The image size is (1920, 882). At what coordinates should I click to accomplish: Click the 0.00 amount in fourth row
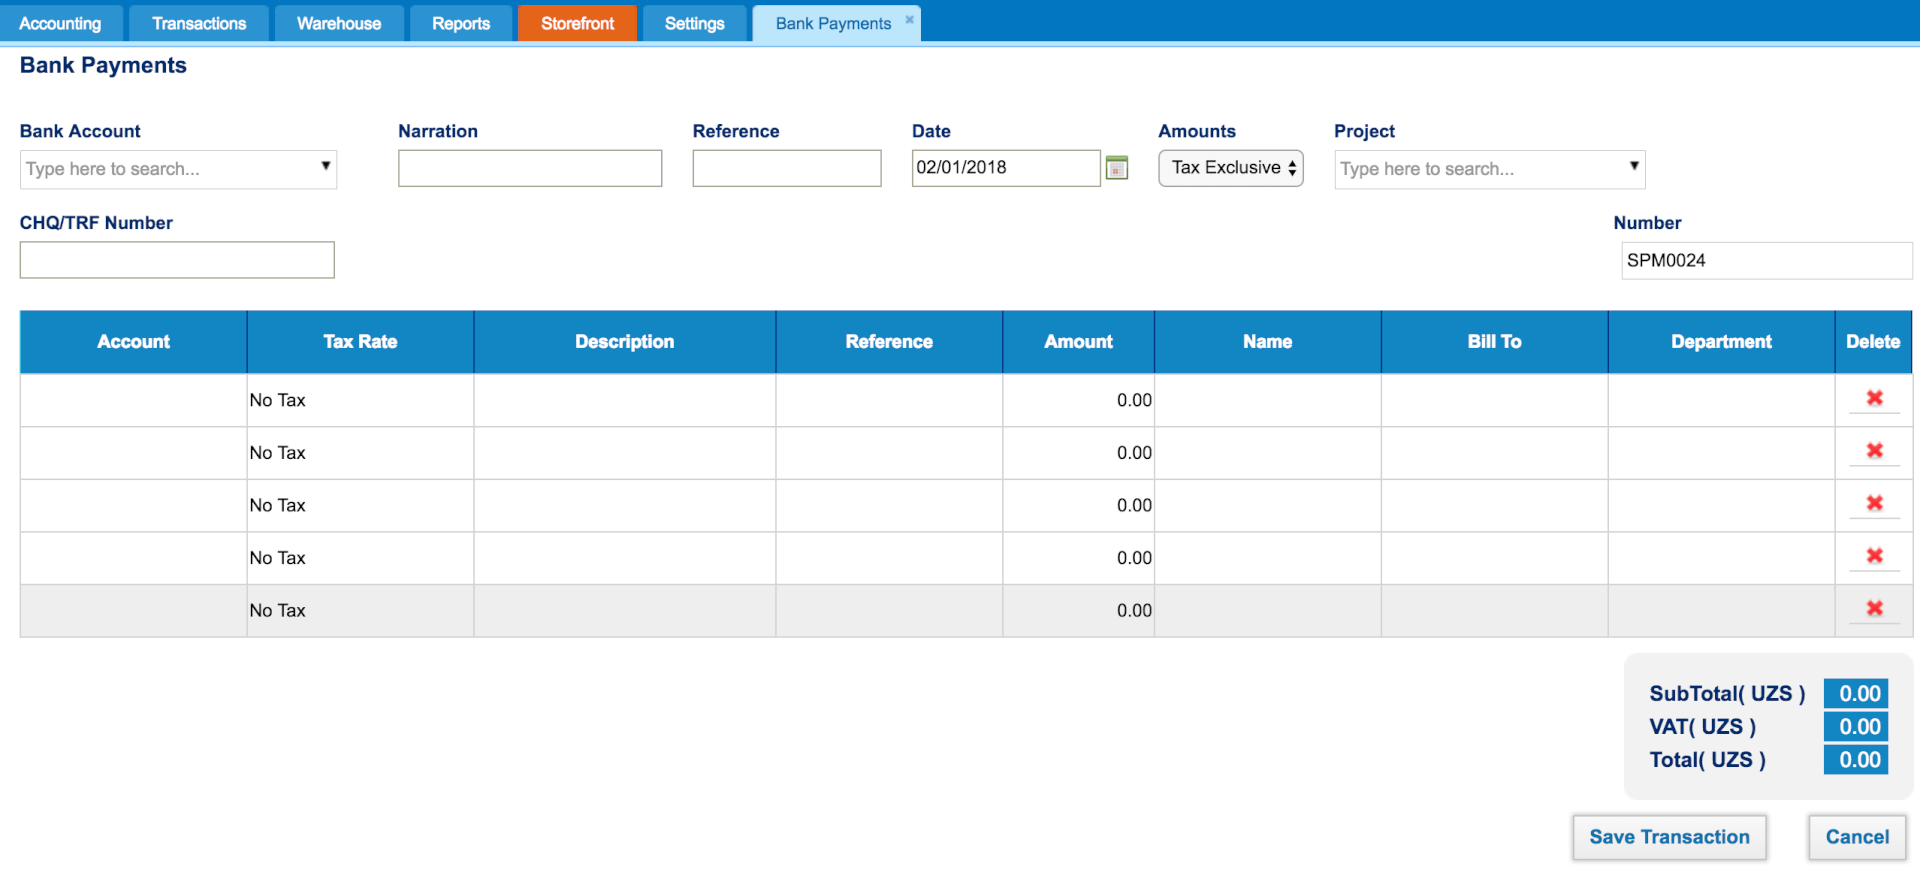[x=1078, y=558]
